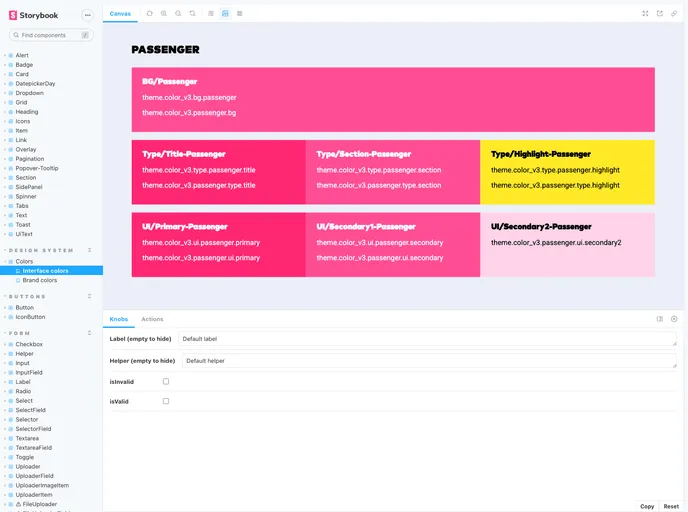This screenshot has width=688, height=512.
Task: Open the IconButton component entry
Action: [30, 317]
